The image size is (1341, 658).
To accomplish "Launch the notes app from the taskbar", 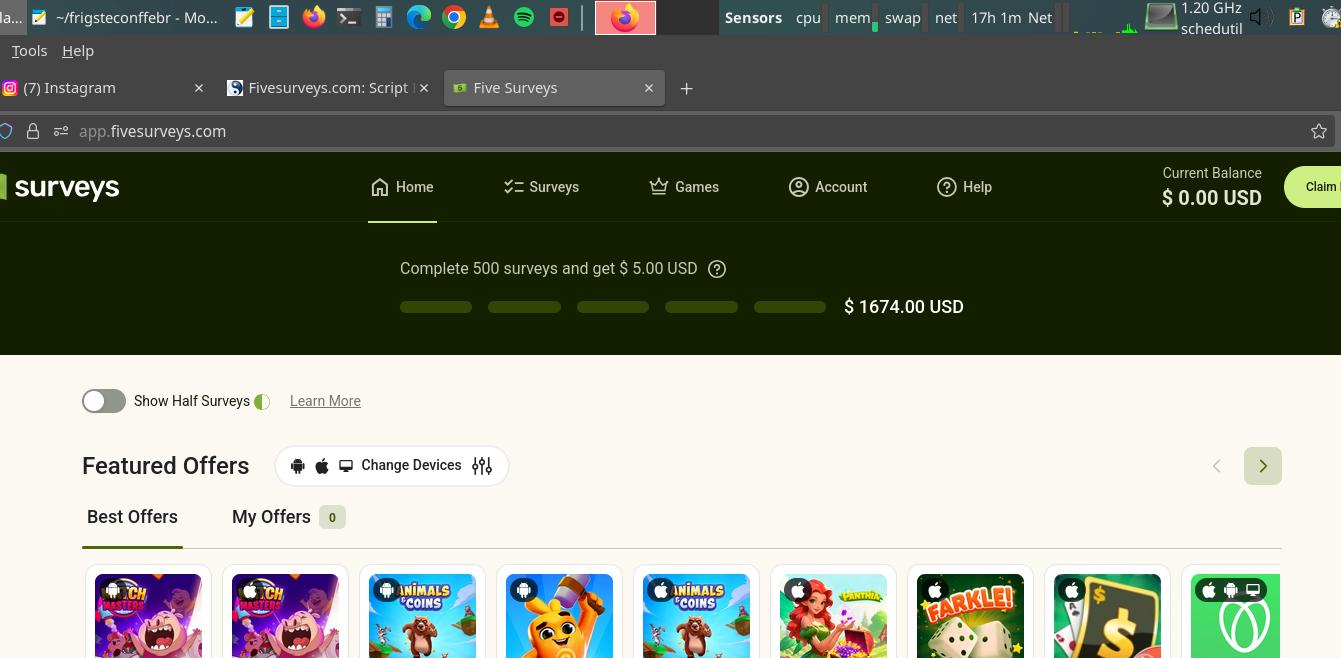I will (x=244, y=17).
